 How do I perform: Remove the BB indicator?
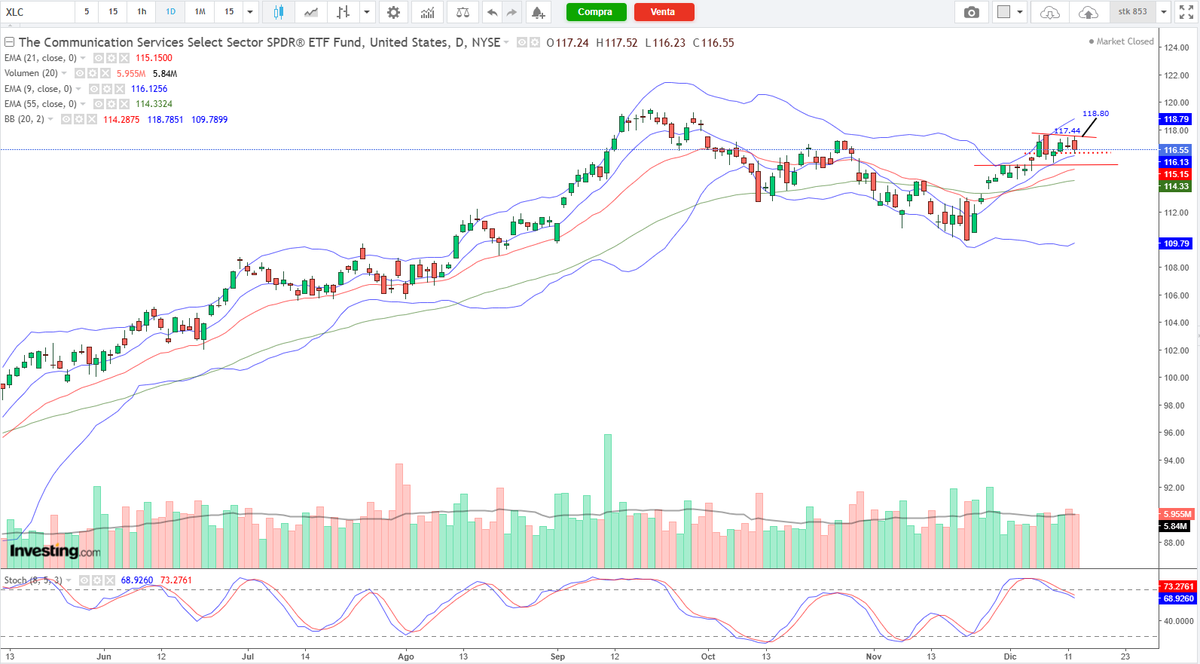click(92, 119)
